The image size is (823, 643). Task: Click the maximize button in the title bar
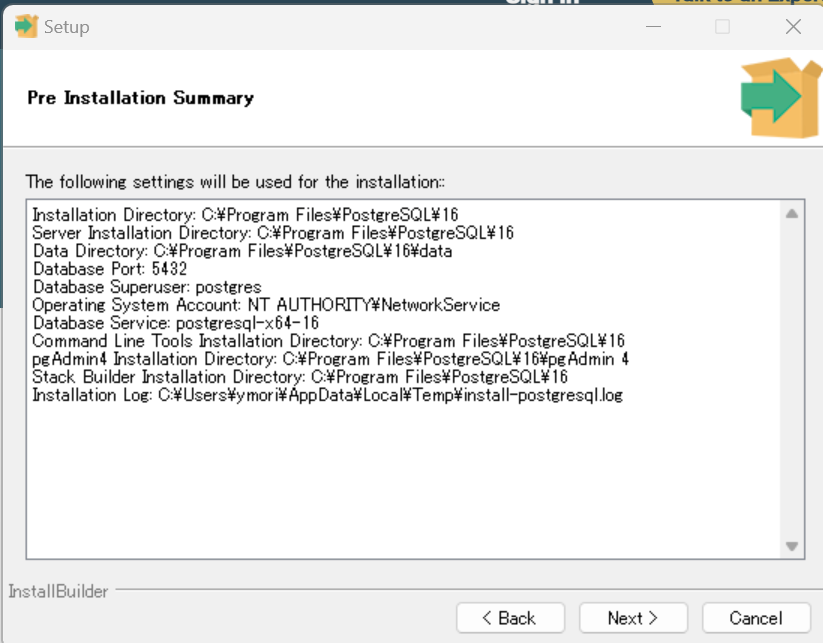722,26
